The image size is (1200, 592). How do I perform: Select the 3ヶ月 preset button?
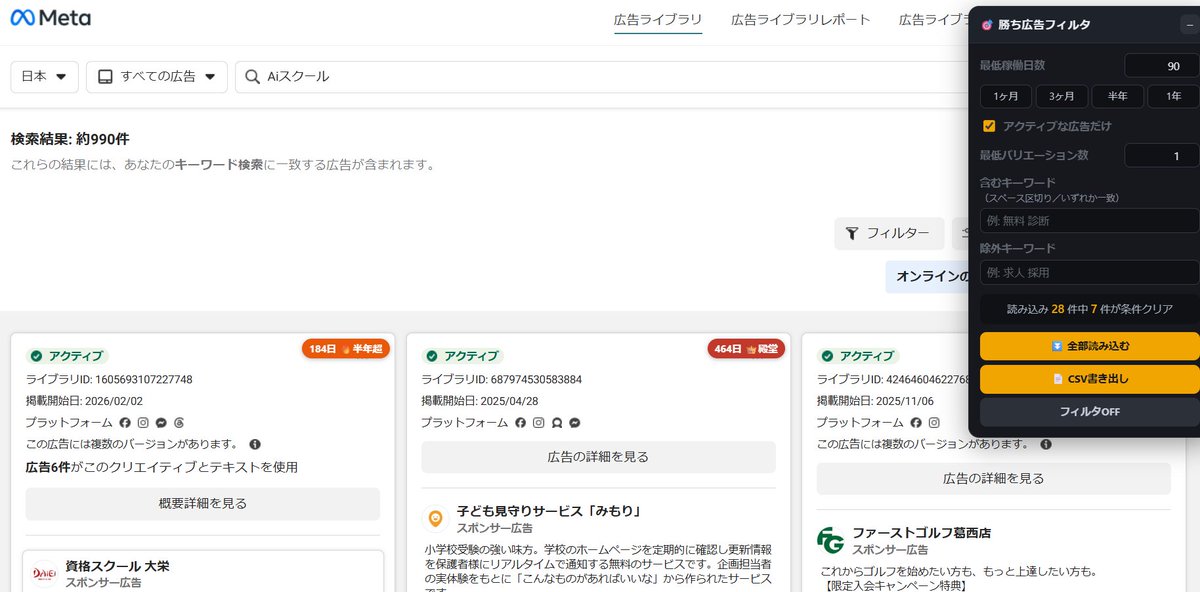(1061, 97)
